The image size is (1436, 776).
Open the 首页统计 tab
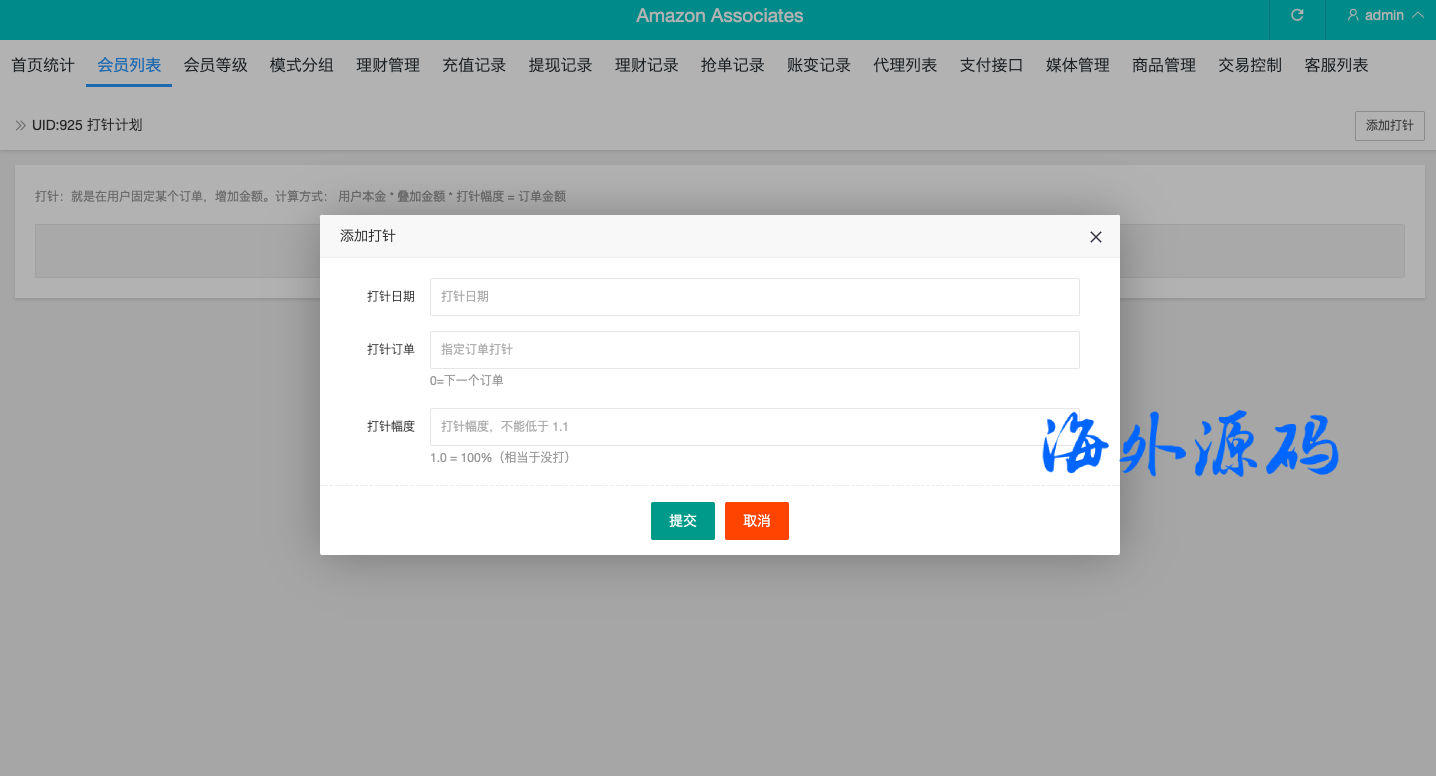pos(43,66)
